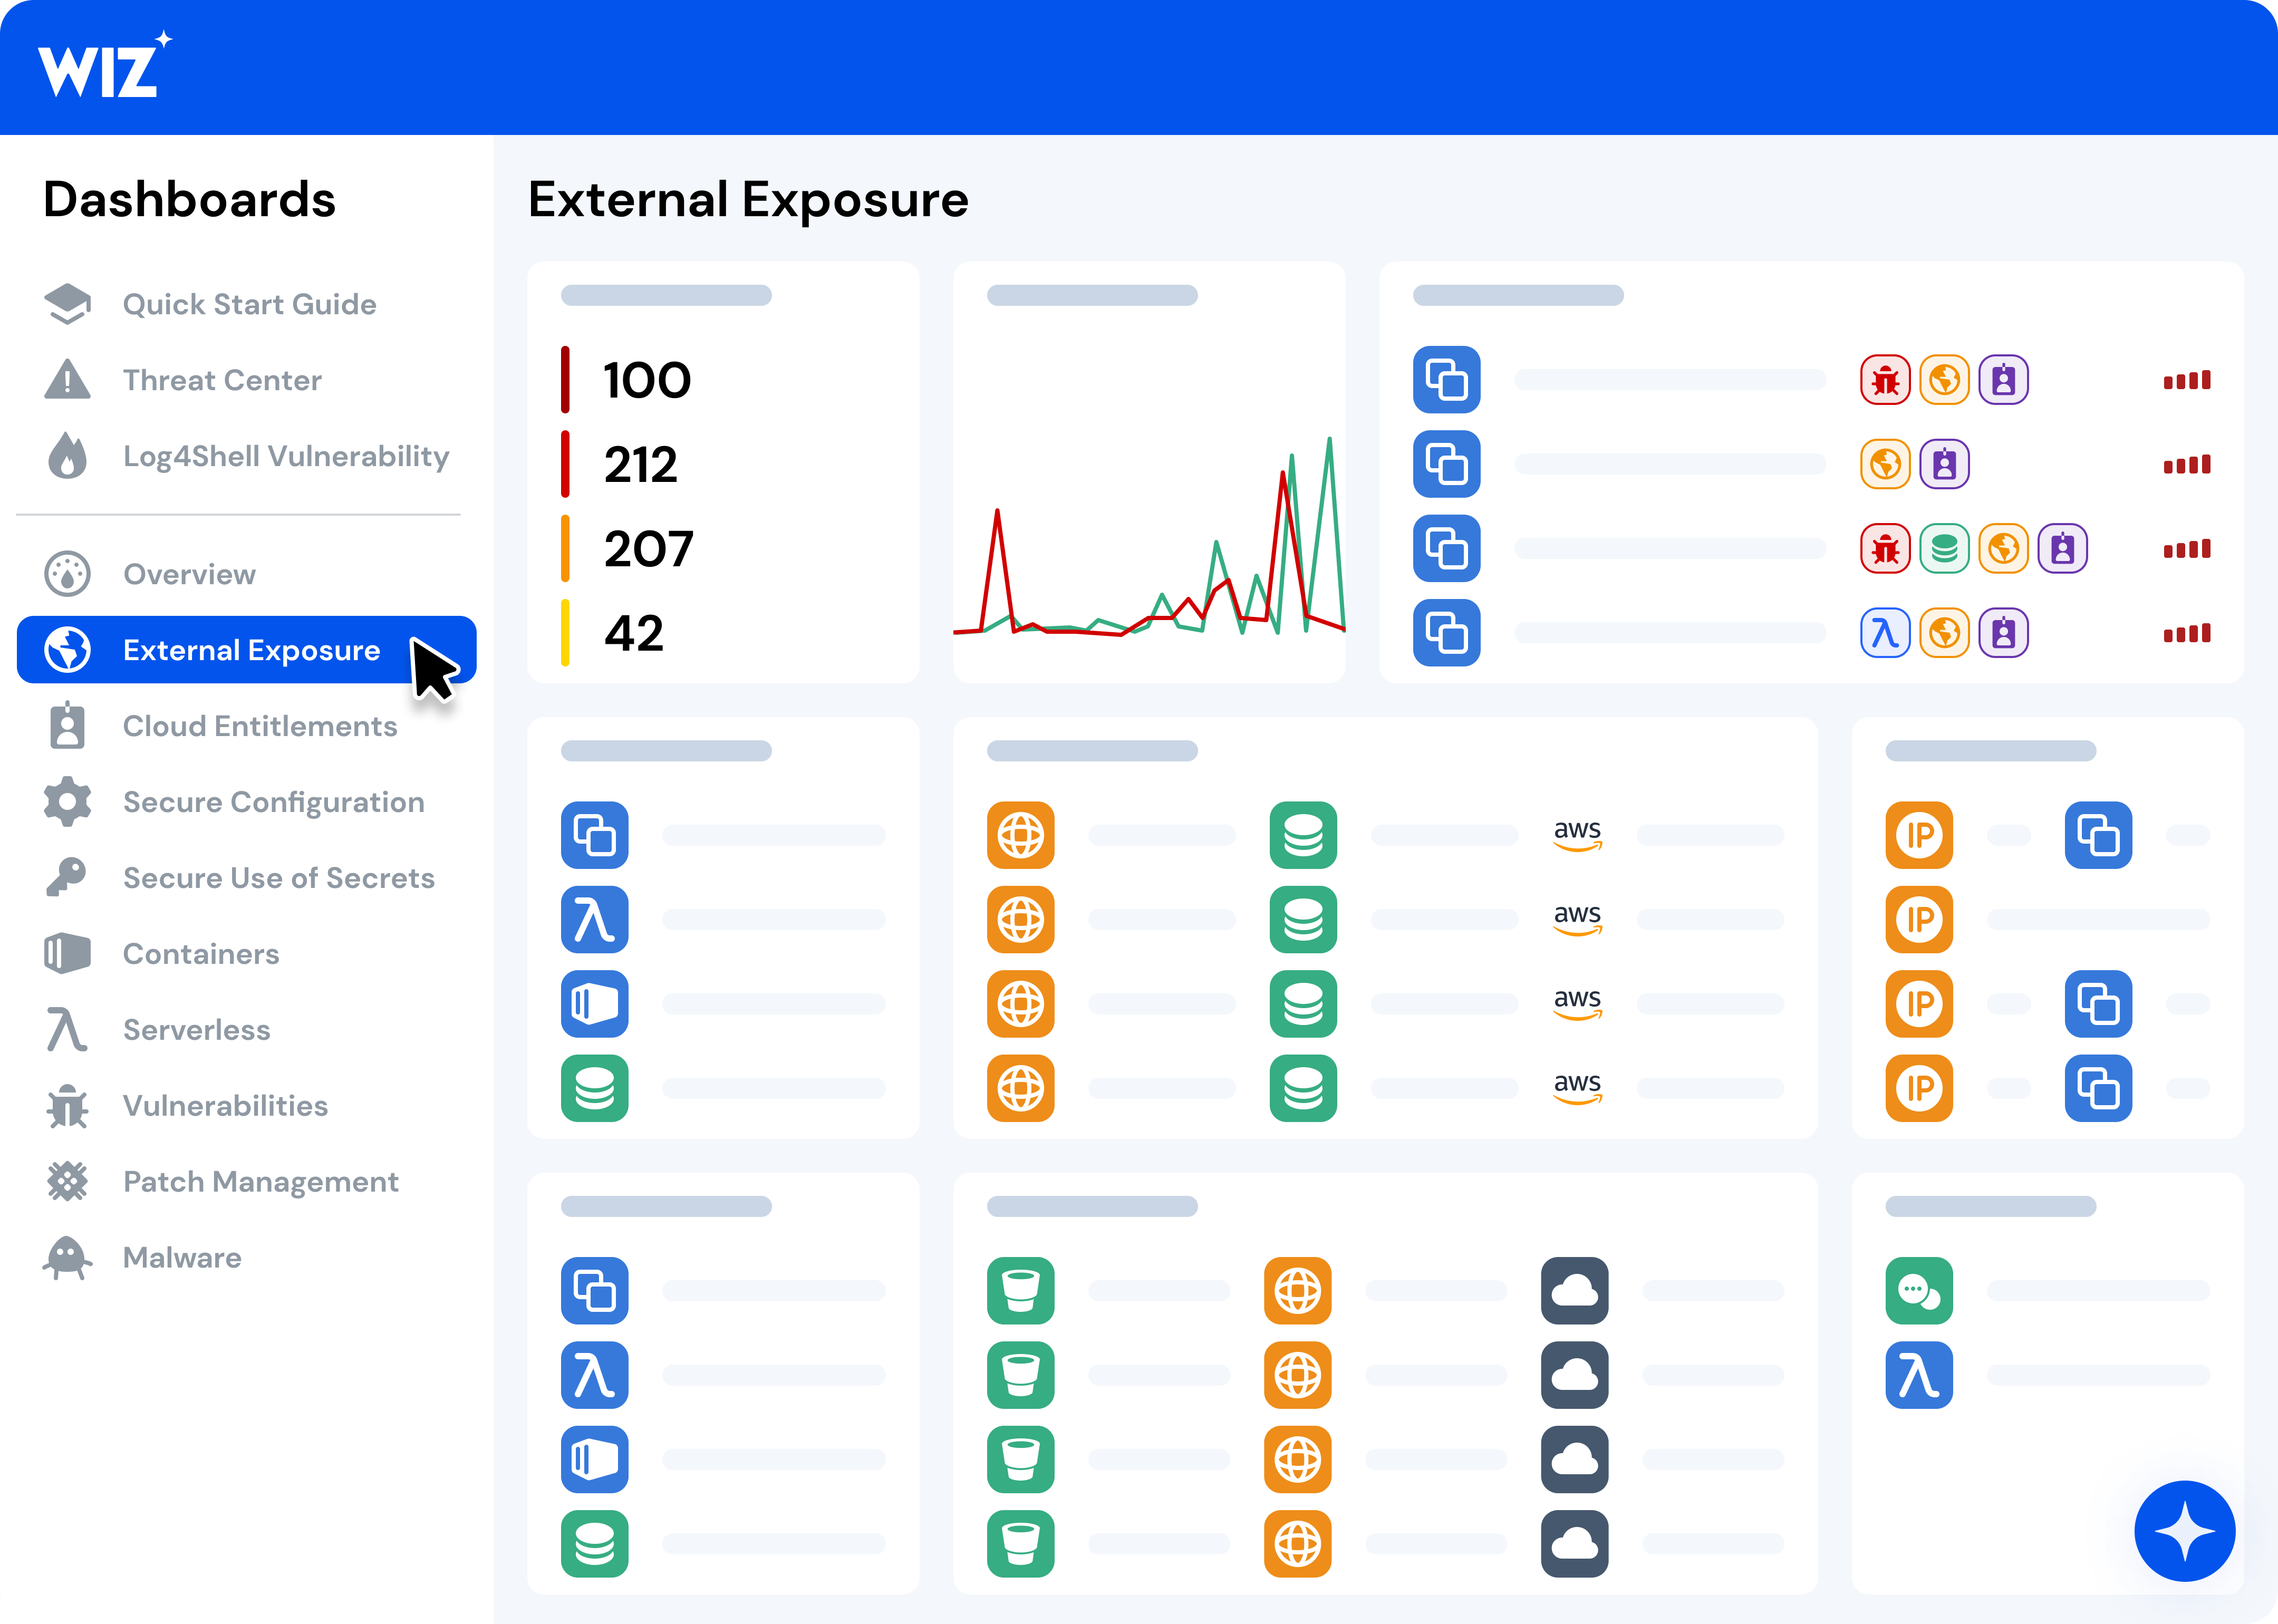The height and width of the screenshot is (1624, 2278).
Task: Click container icon in middle-left card
Action: click(595, 1004)
